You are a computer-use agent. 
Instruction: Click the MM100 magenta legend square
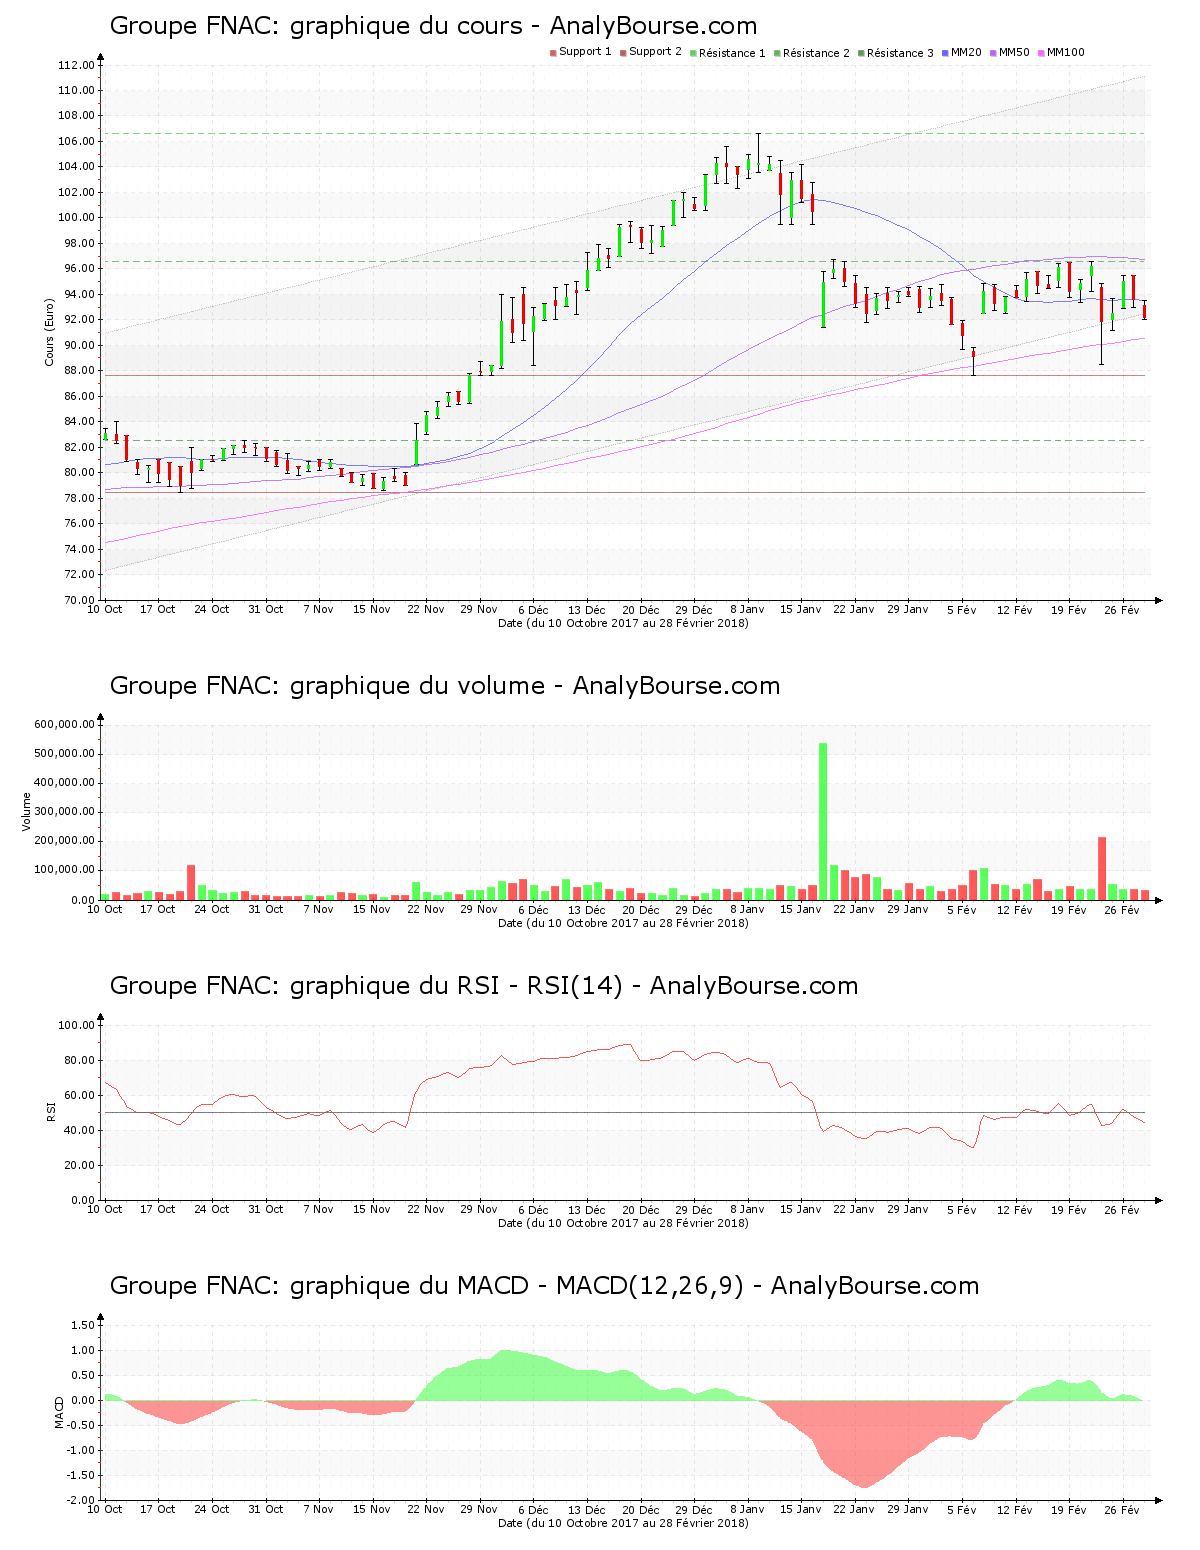point(1041,53)
